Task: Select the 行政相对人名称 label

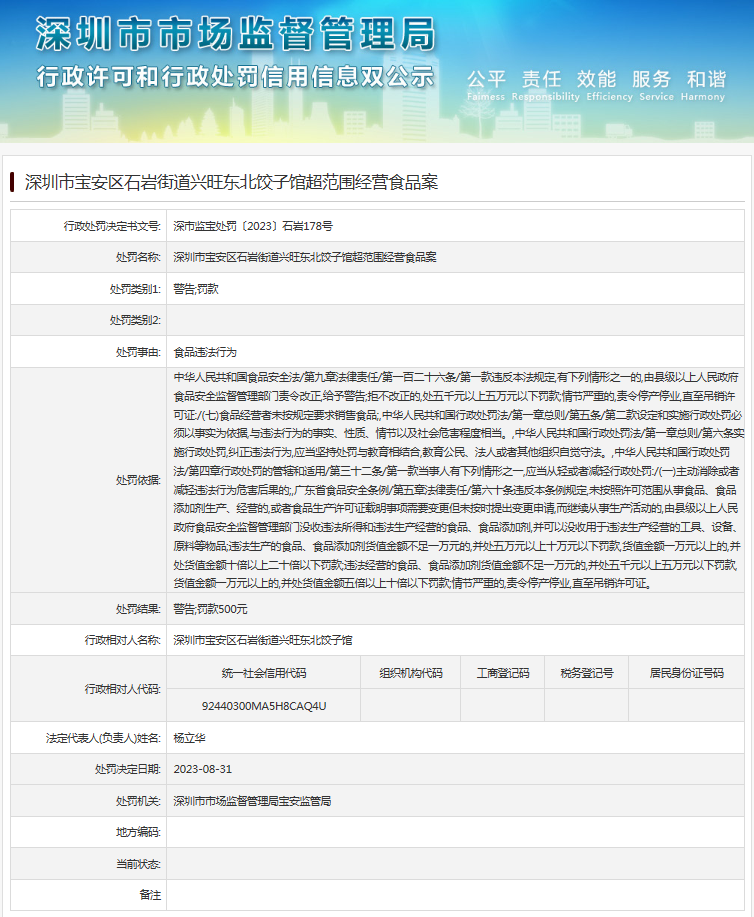Action: [122, 640]
